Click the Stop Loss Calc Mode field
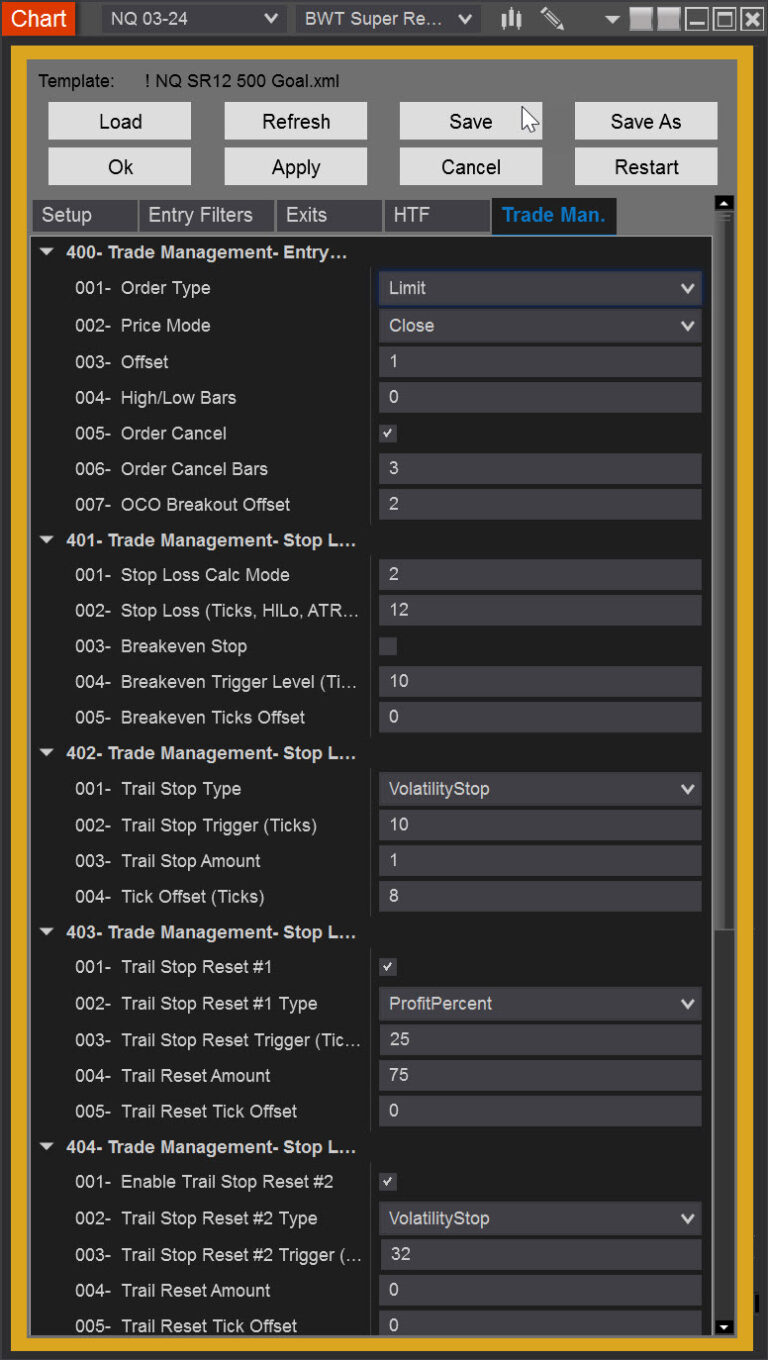The width and height of the screenshot is (768, 1360). [x=539, y=575]
